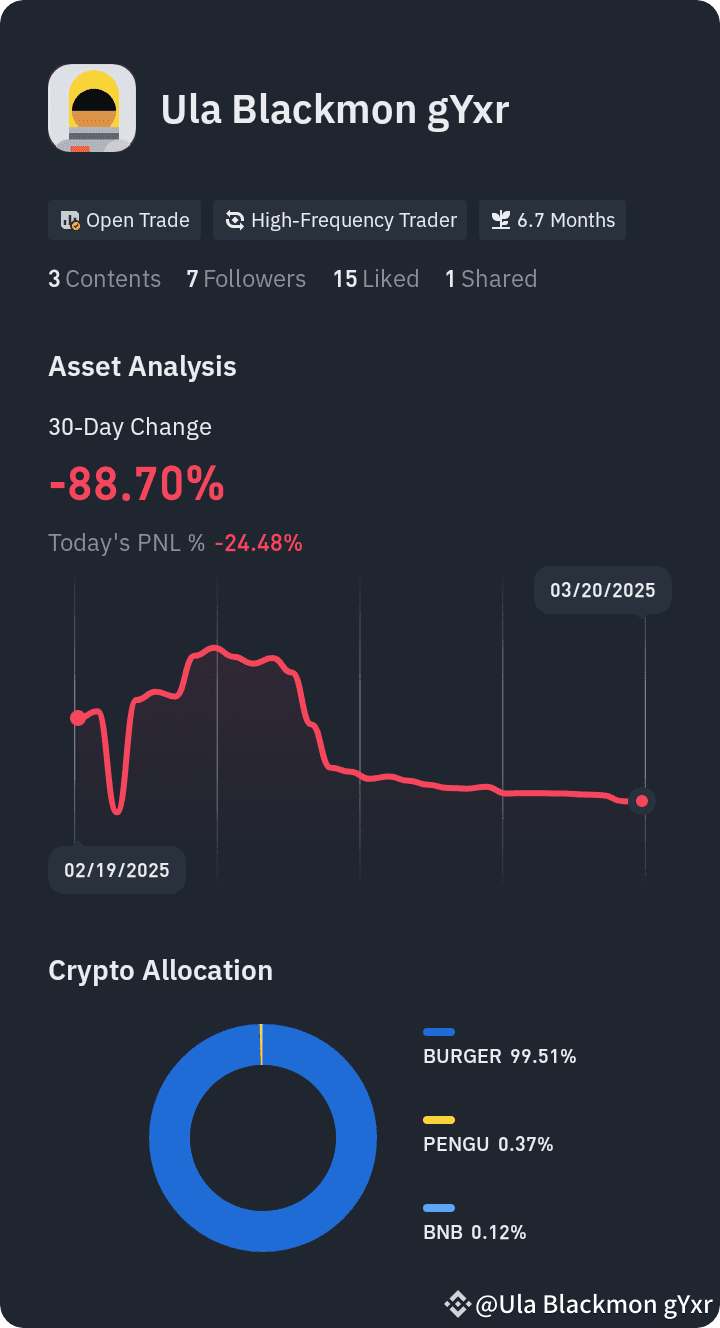This screenshot has width=720, height=1328.
Task: Click the 02/19/2025 date tooltip
Action: (117, 870)
